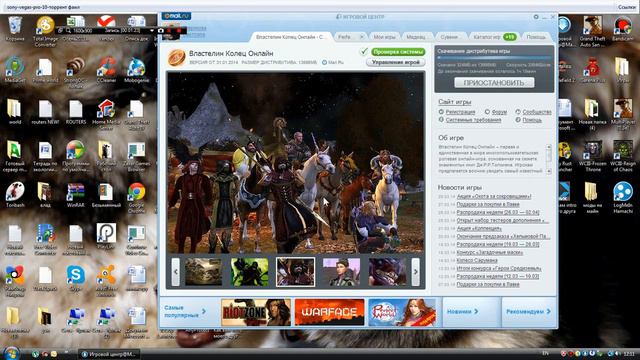Open the Windows Start menu

tap(11, 353)
